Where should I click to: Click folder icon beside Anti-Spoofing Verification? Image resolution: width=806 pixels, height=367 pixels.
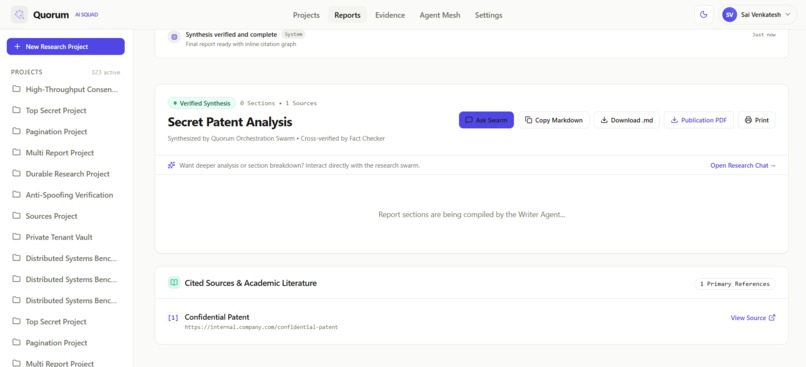(16, 195)
